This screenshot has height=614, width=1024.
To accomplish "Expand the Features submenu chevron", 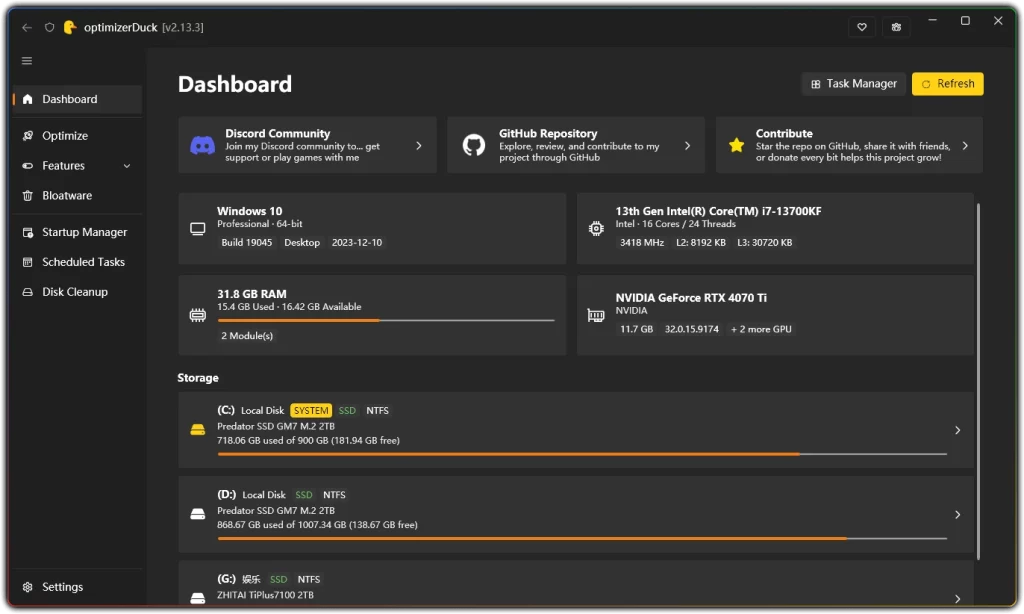I will click(127, 166).
